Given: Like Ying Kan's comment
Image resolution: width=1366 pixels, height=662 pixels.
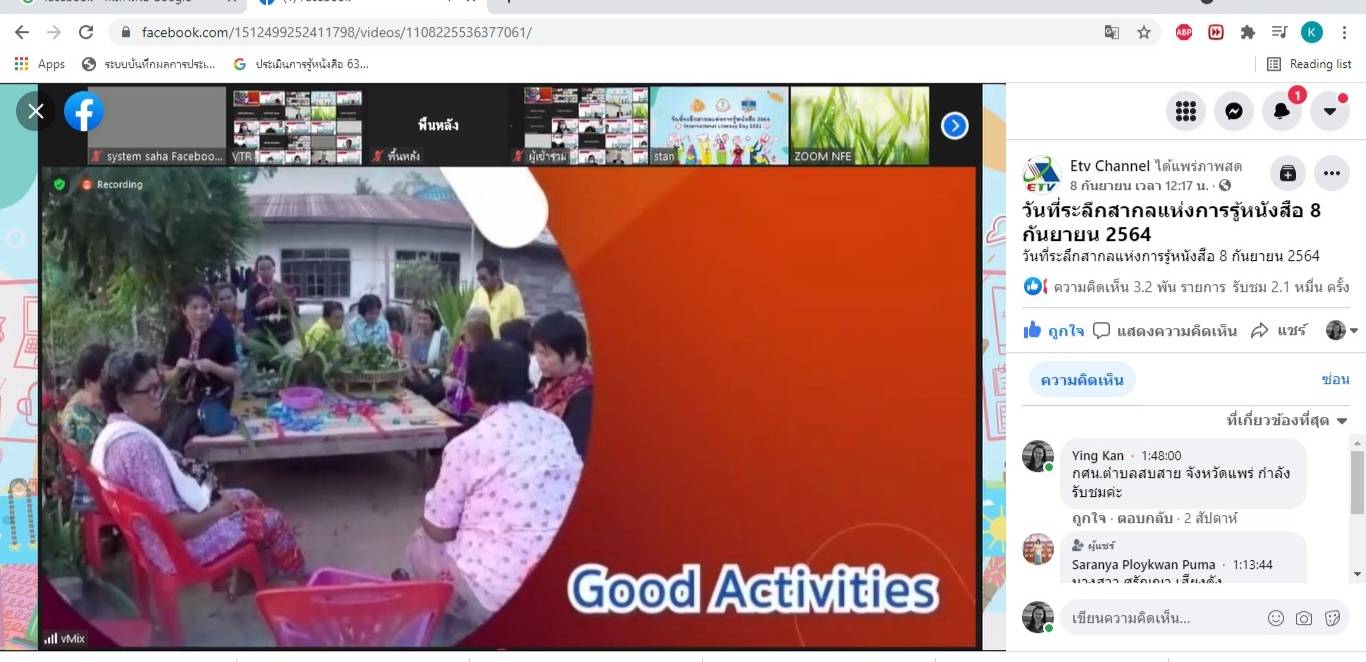Looking at the screenshot, I should [1089, 518].
